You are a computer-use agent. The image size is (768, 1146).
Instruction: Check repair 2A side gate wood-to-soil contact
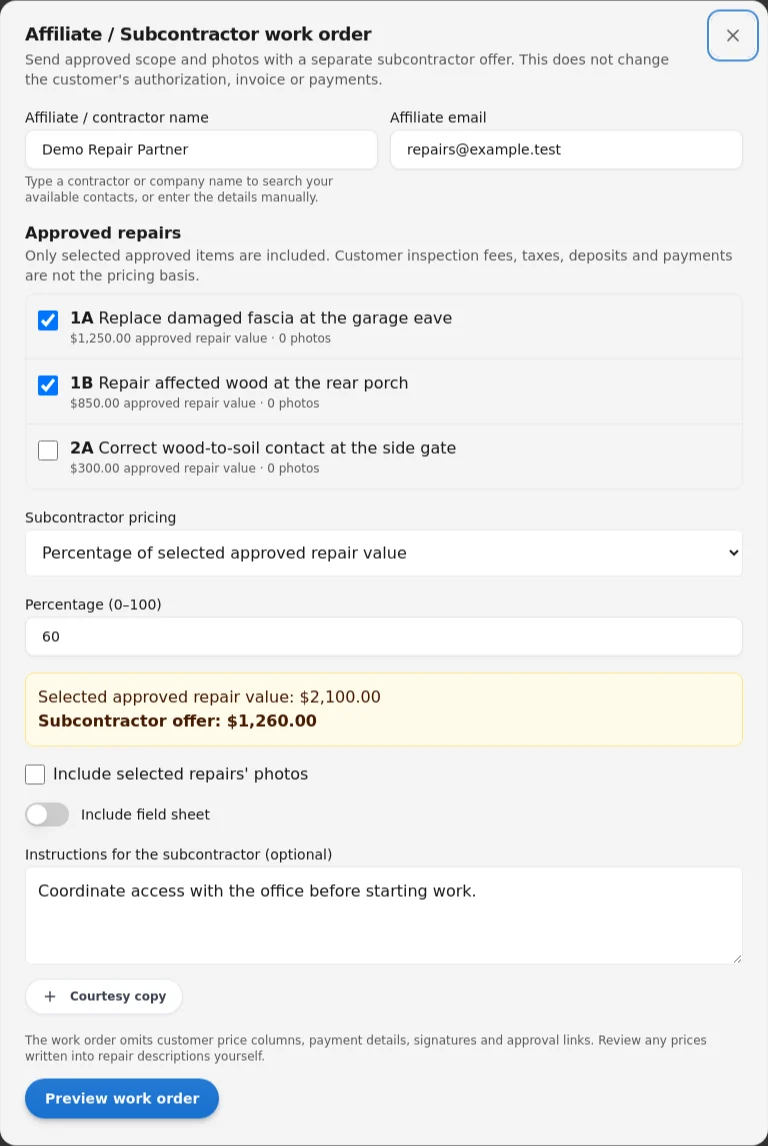pos(48,450)
